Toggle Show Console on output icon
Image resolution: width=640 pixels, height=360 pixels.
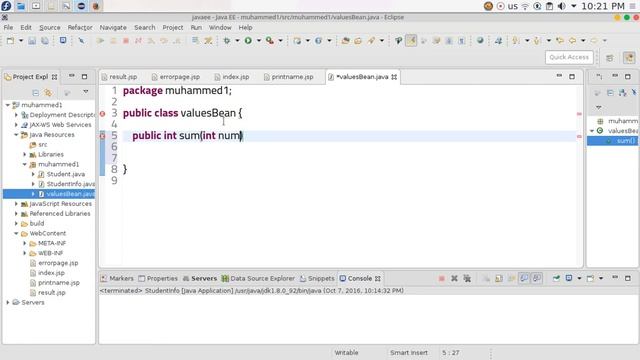tap(524, 278)
